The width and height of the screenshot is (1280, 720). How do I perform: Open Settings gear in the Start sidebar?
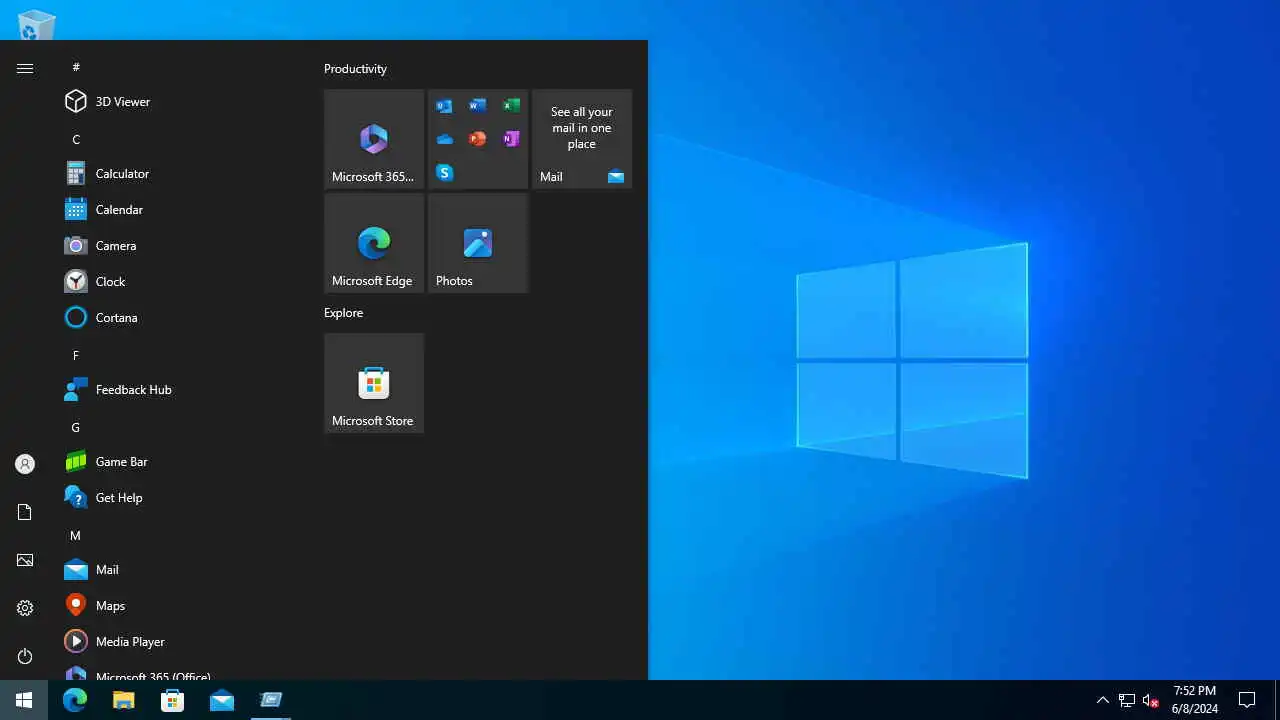25,608
